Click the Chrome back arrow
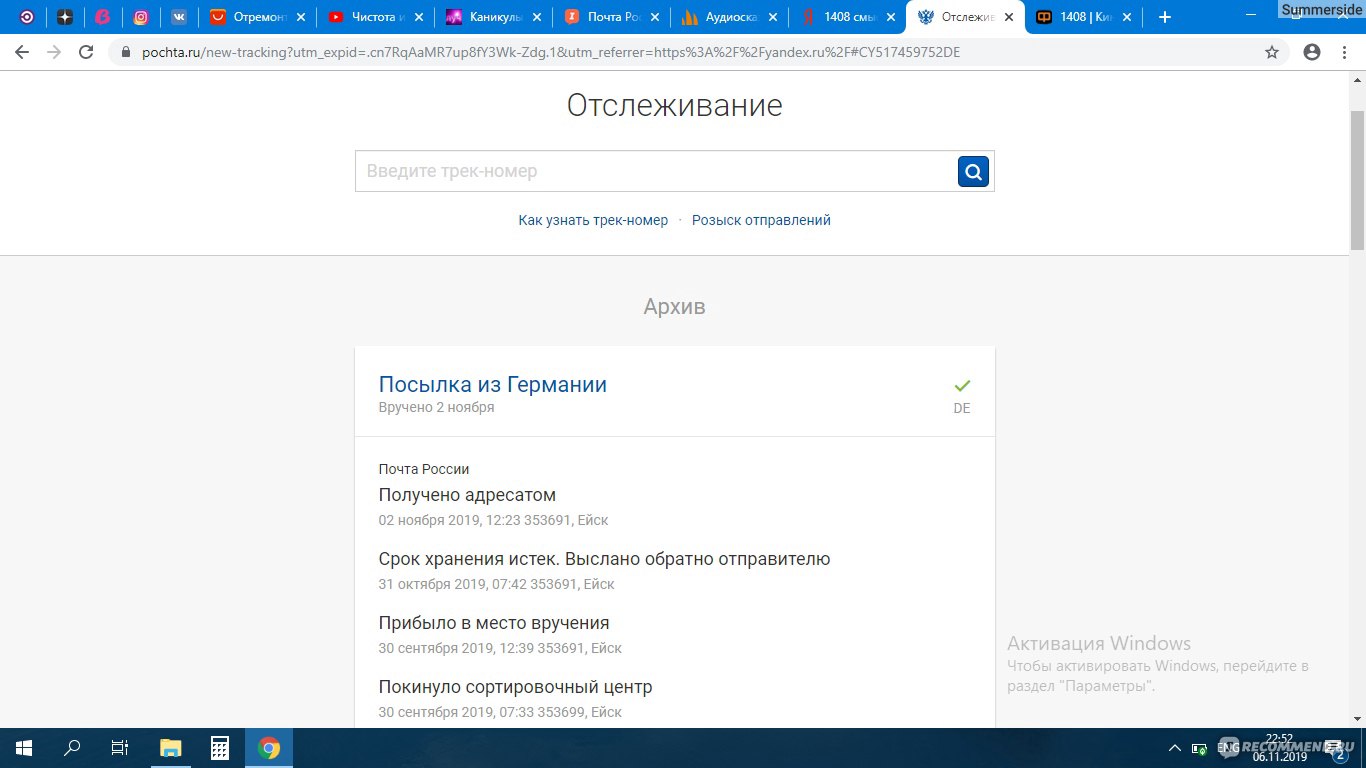Image resolution: width=1366 pixels, height=768 pixels. [22, 52]
